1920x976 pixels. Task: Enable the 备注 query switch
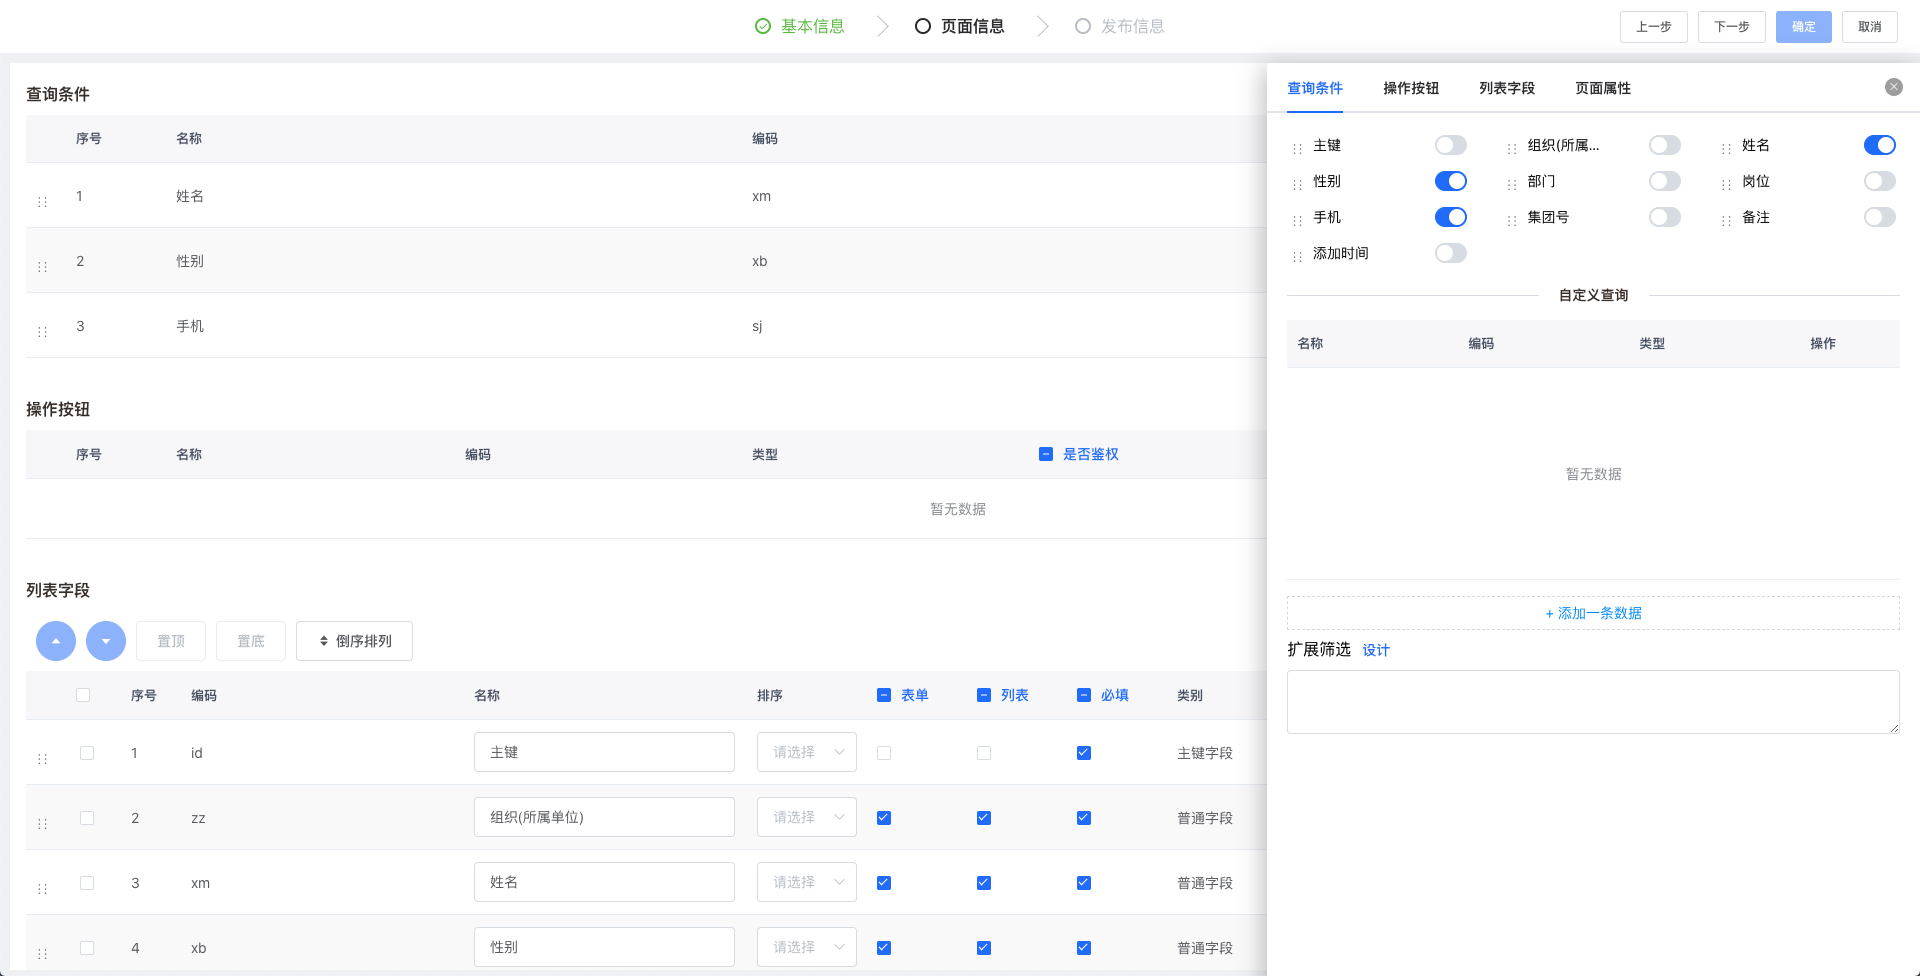pyautogui.click(x=1880, y=217)
